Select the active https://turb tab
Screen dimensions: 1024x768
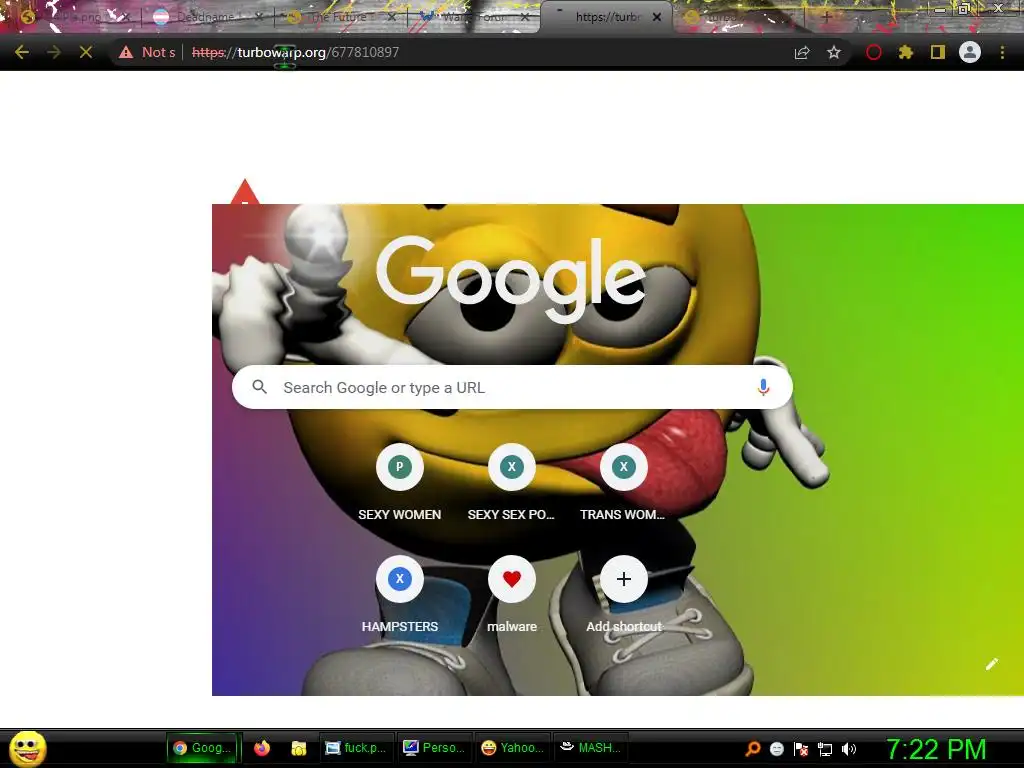605,17
